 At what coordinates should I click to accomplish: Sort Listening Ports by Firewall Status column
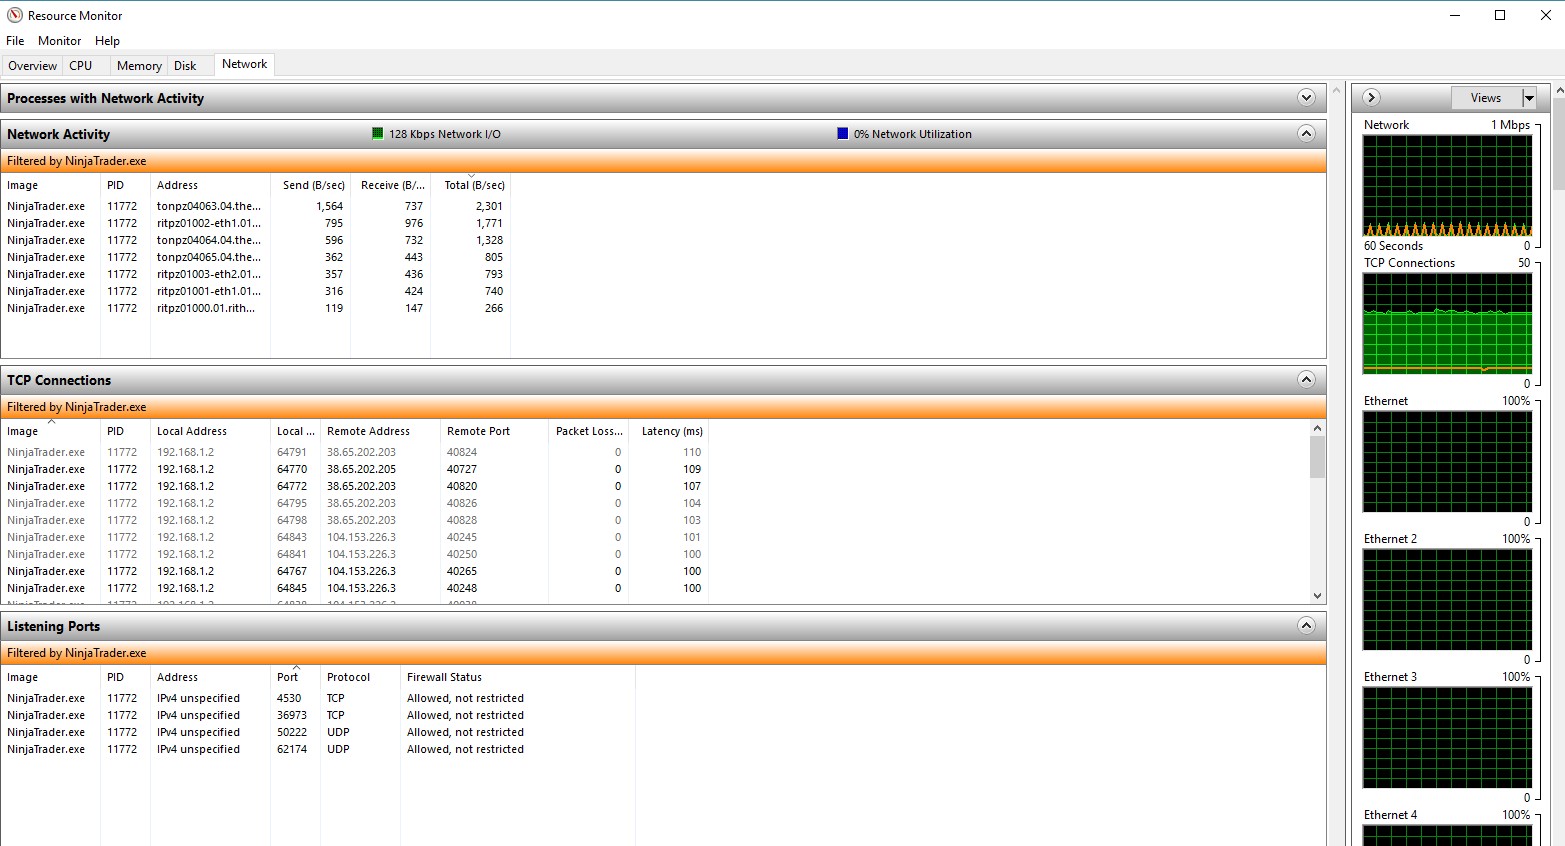pyautogui.click(x=517, y=677)
